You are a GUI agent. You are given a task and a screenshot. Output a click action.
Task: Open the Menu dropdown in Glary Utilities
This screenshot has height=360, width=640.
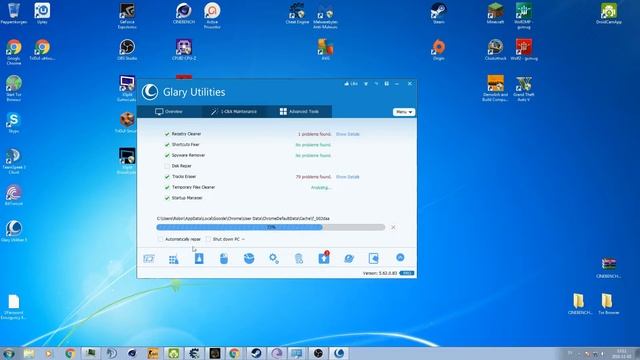(404, 112)
